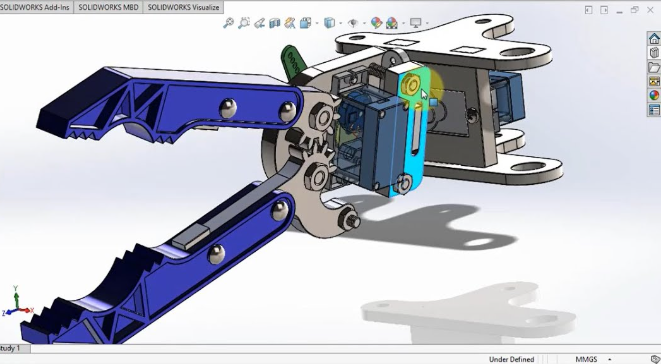Open SOLIDWORKS Resources home task pane
Screen dimensions: 668x364
coord(654,38)
